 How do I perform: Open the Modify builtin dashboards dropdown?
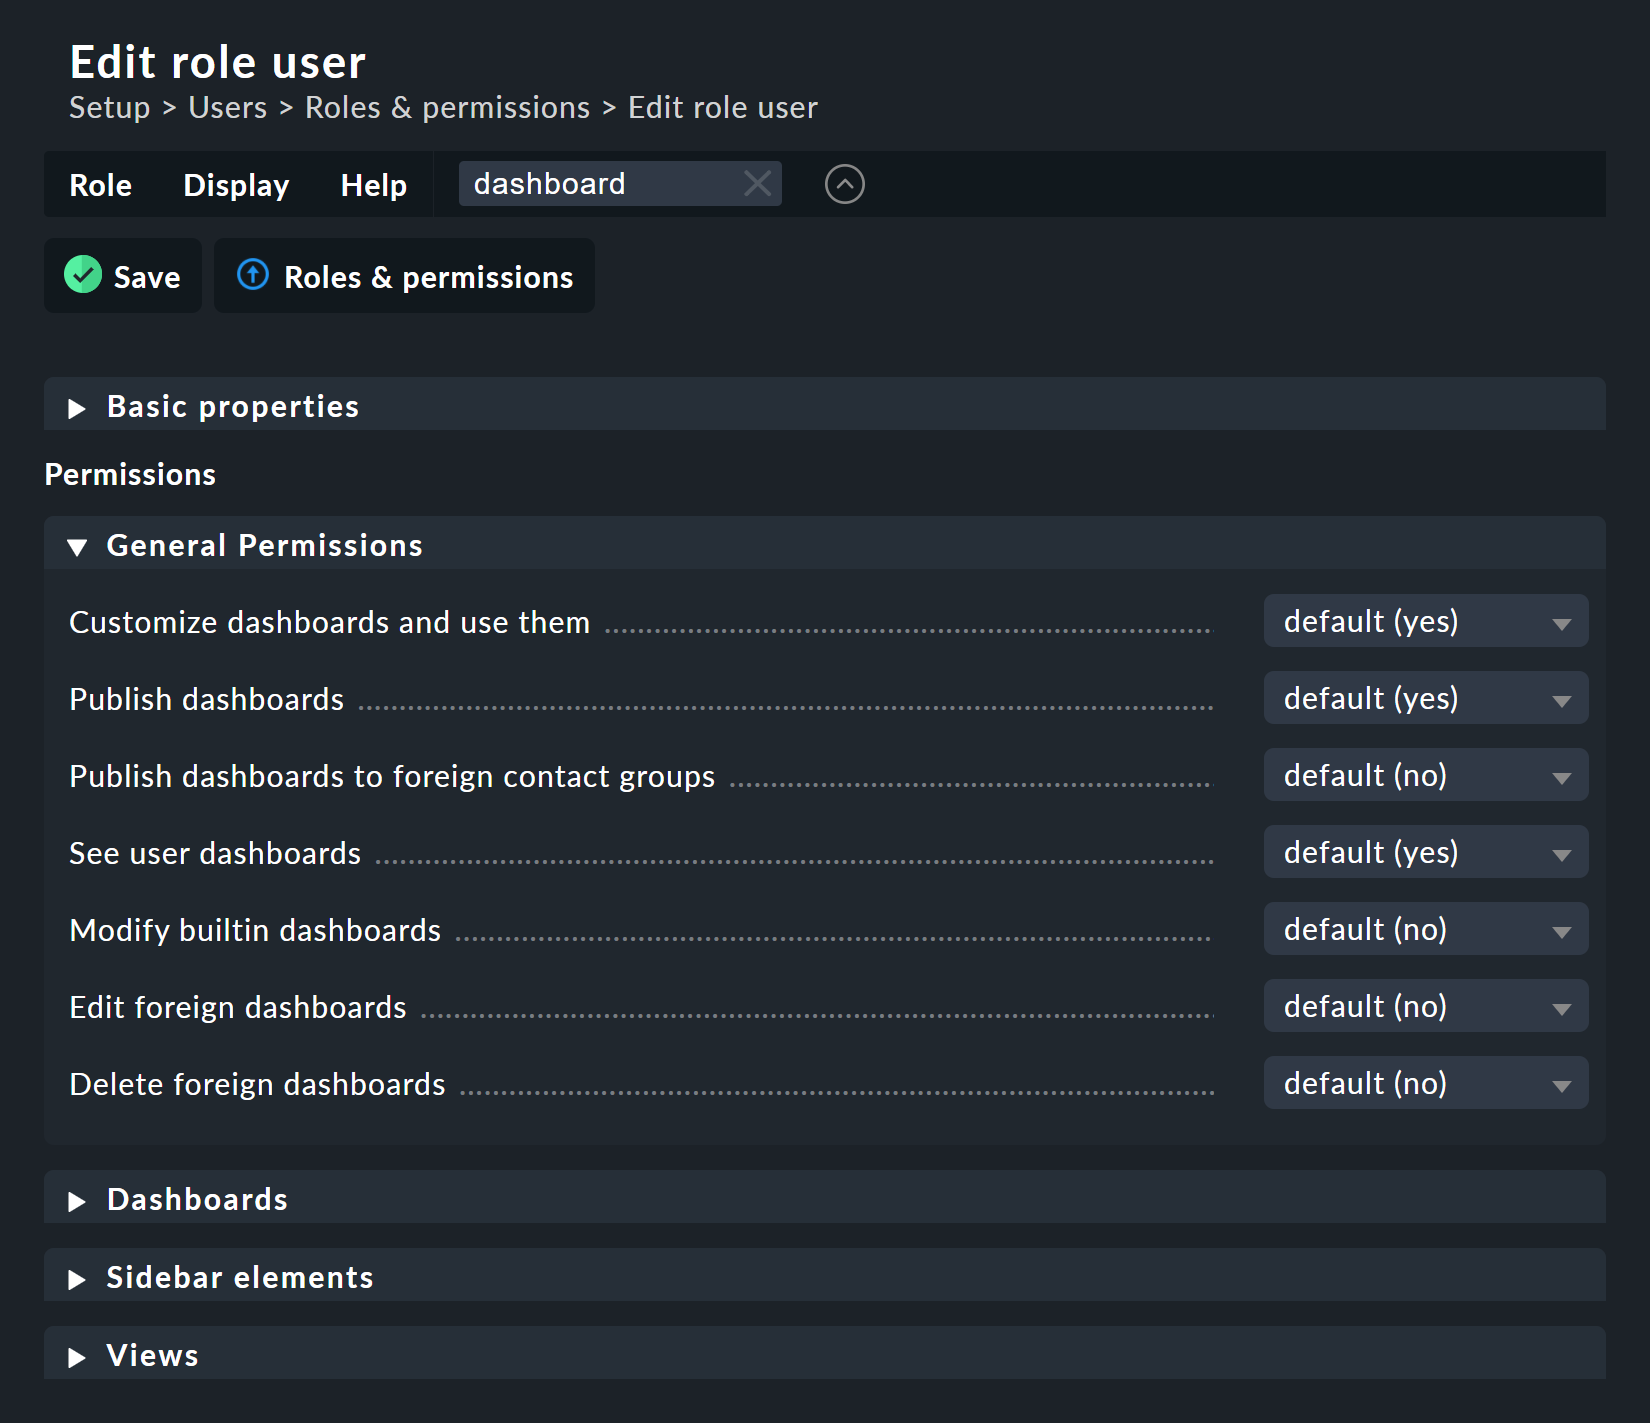point(1426,929)
